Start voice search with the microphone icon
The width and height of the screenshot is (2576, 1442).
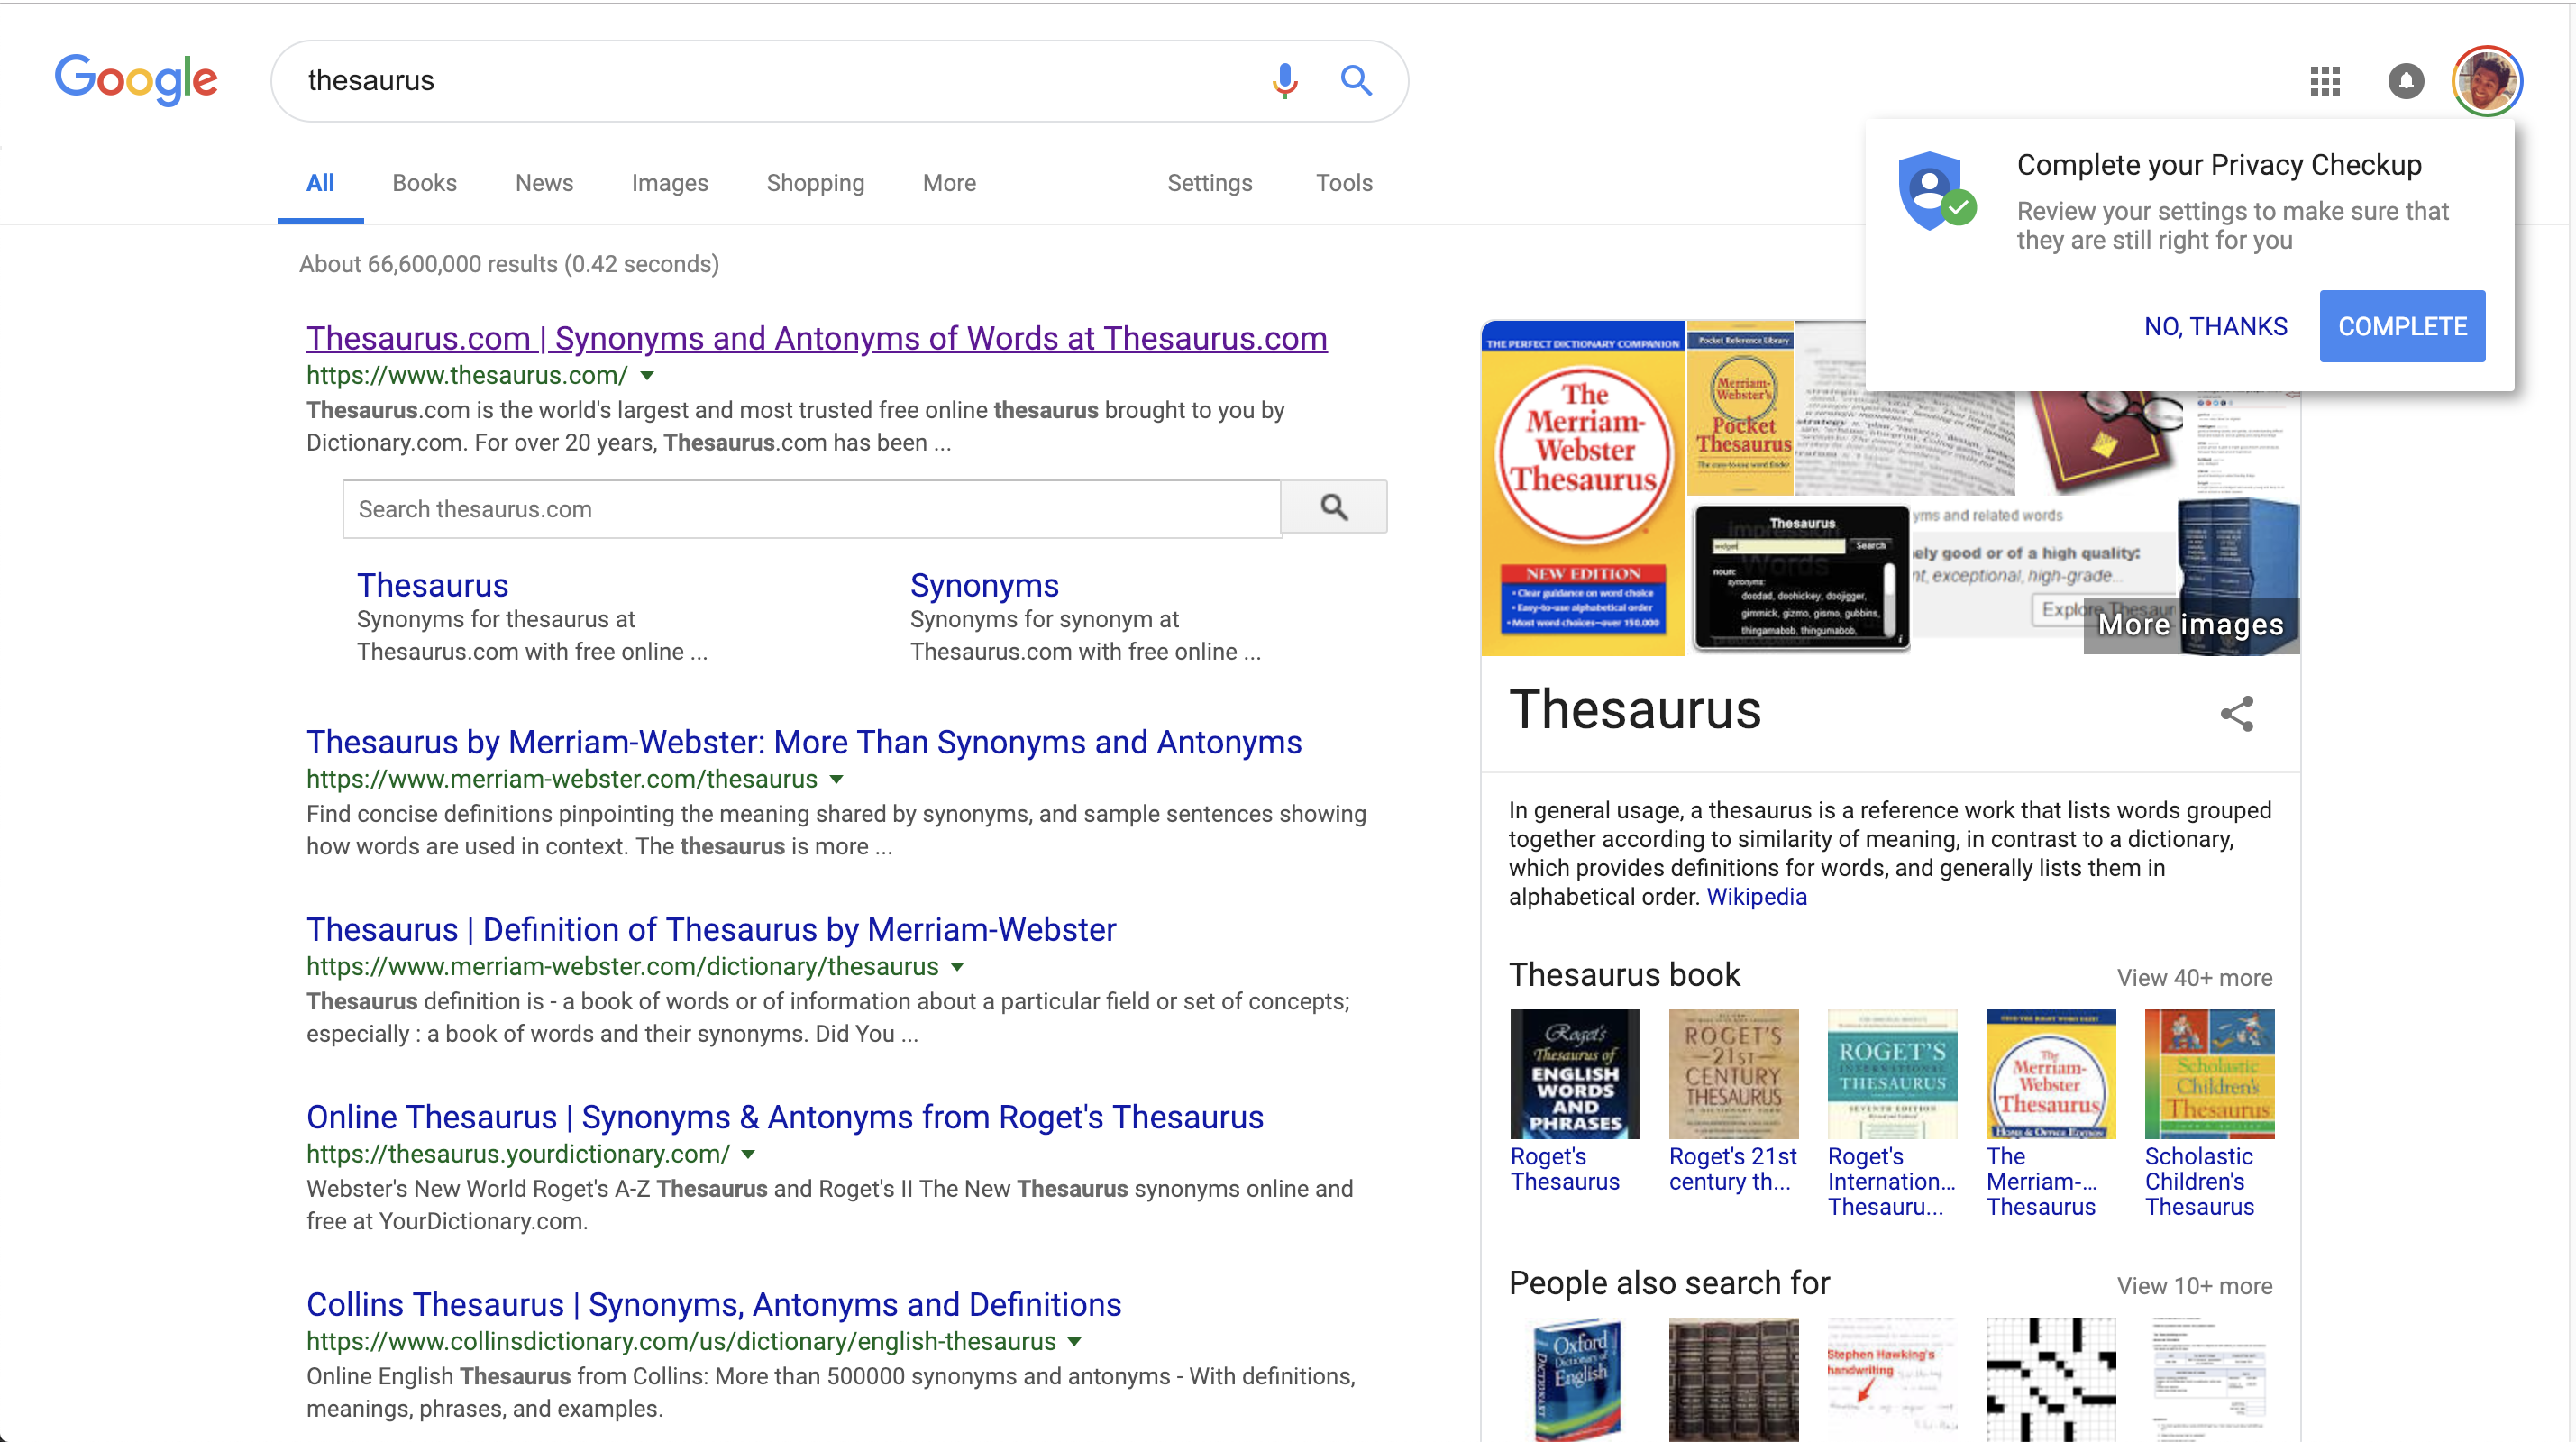(x=1285, y=80)
